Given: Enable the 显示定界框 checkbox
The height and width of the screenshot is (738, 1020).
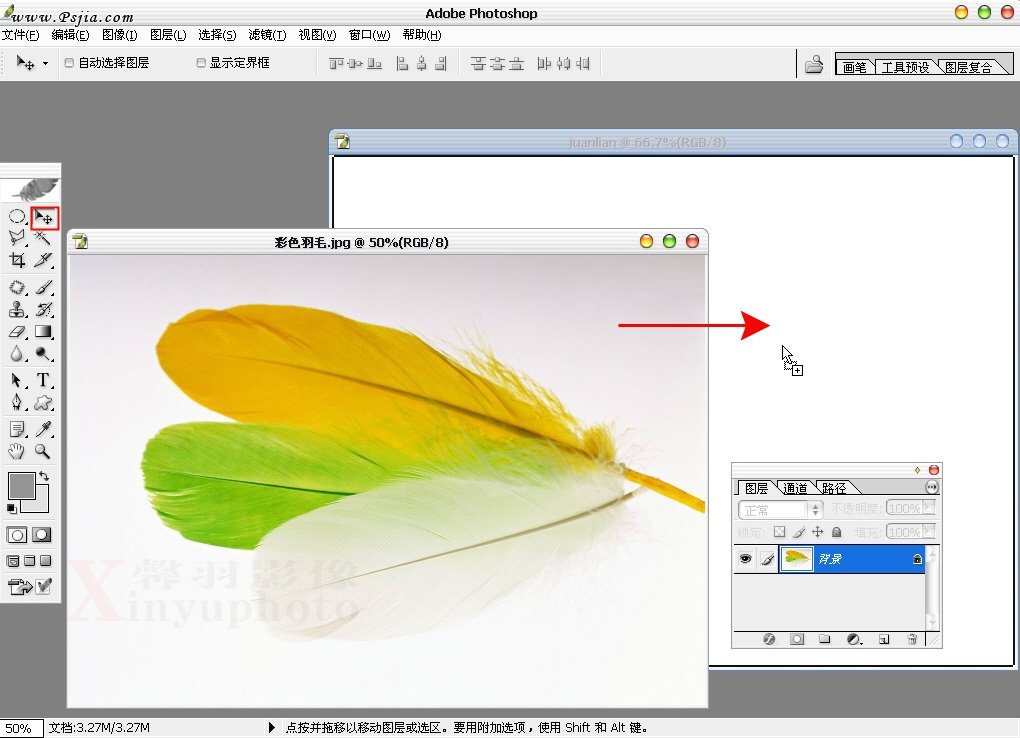Looking at the screenshot, I should point(201,63).
